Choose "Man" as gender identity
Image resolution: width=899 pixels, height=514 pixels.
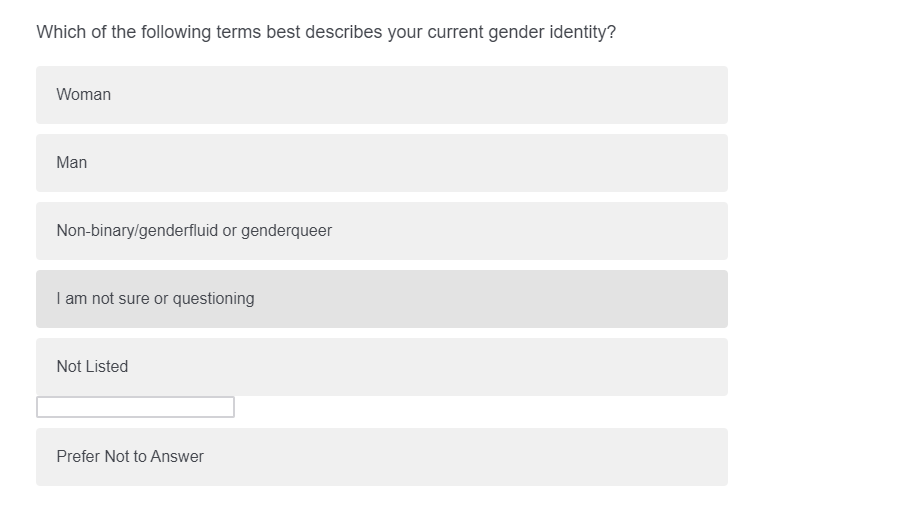381,163
